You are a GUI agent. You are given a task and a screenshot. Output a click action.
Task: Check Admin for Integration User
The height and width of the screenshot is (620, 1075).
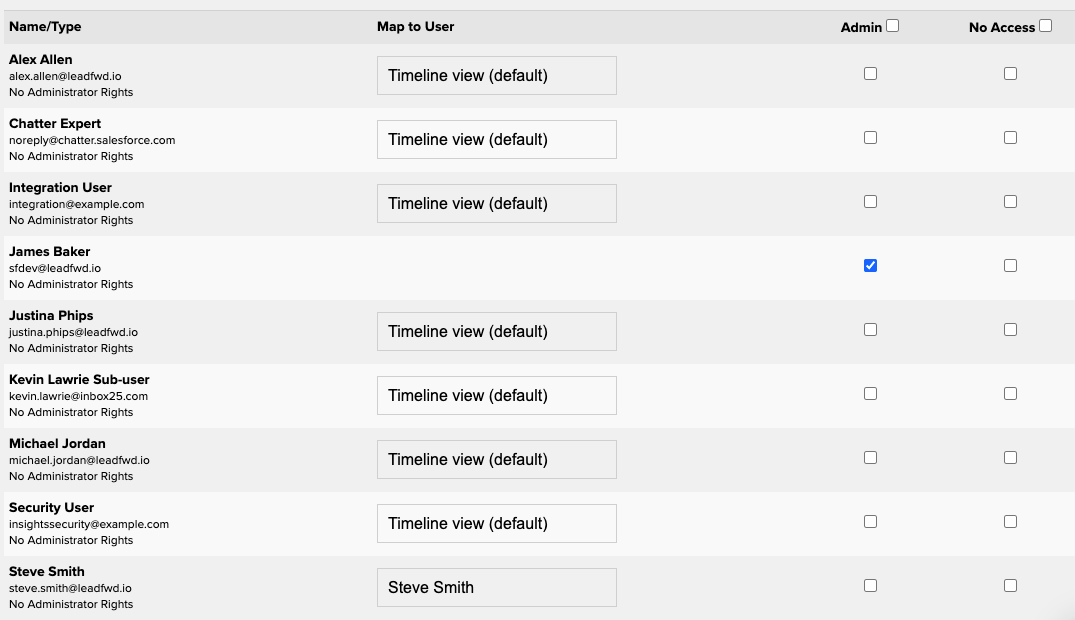870,202
